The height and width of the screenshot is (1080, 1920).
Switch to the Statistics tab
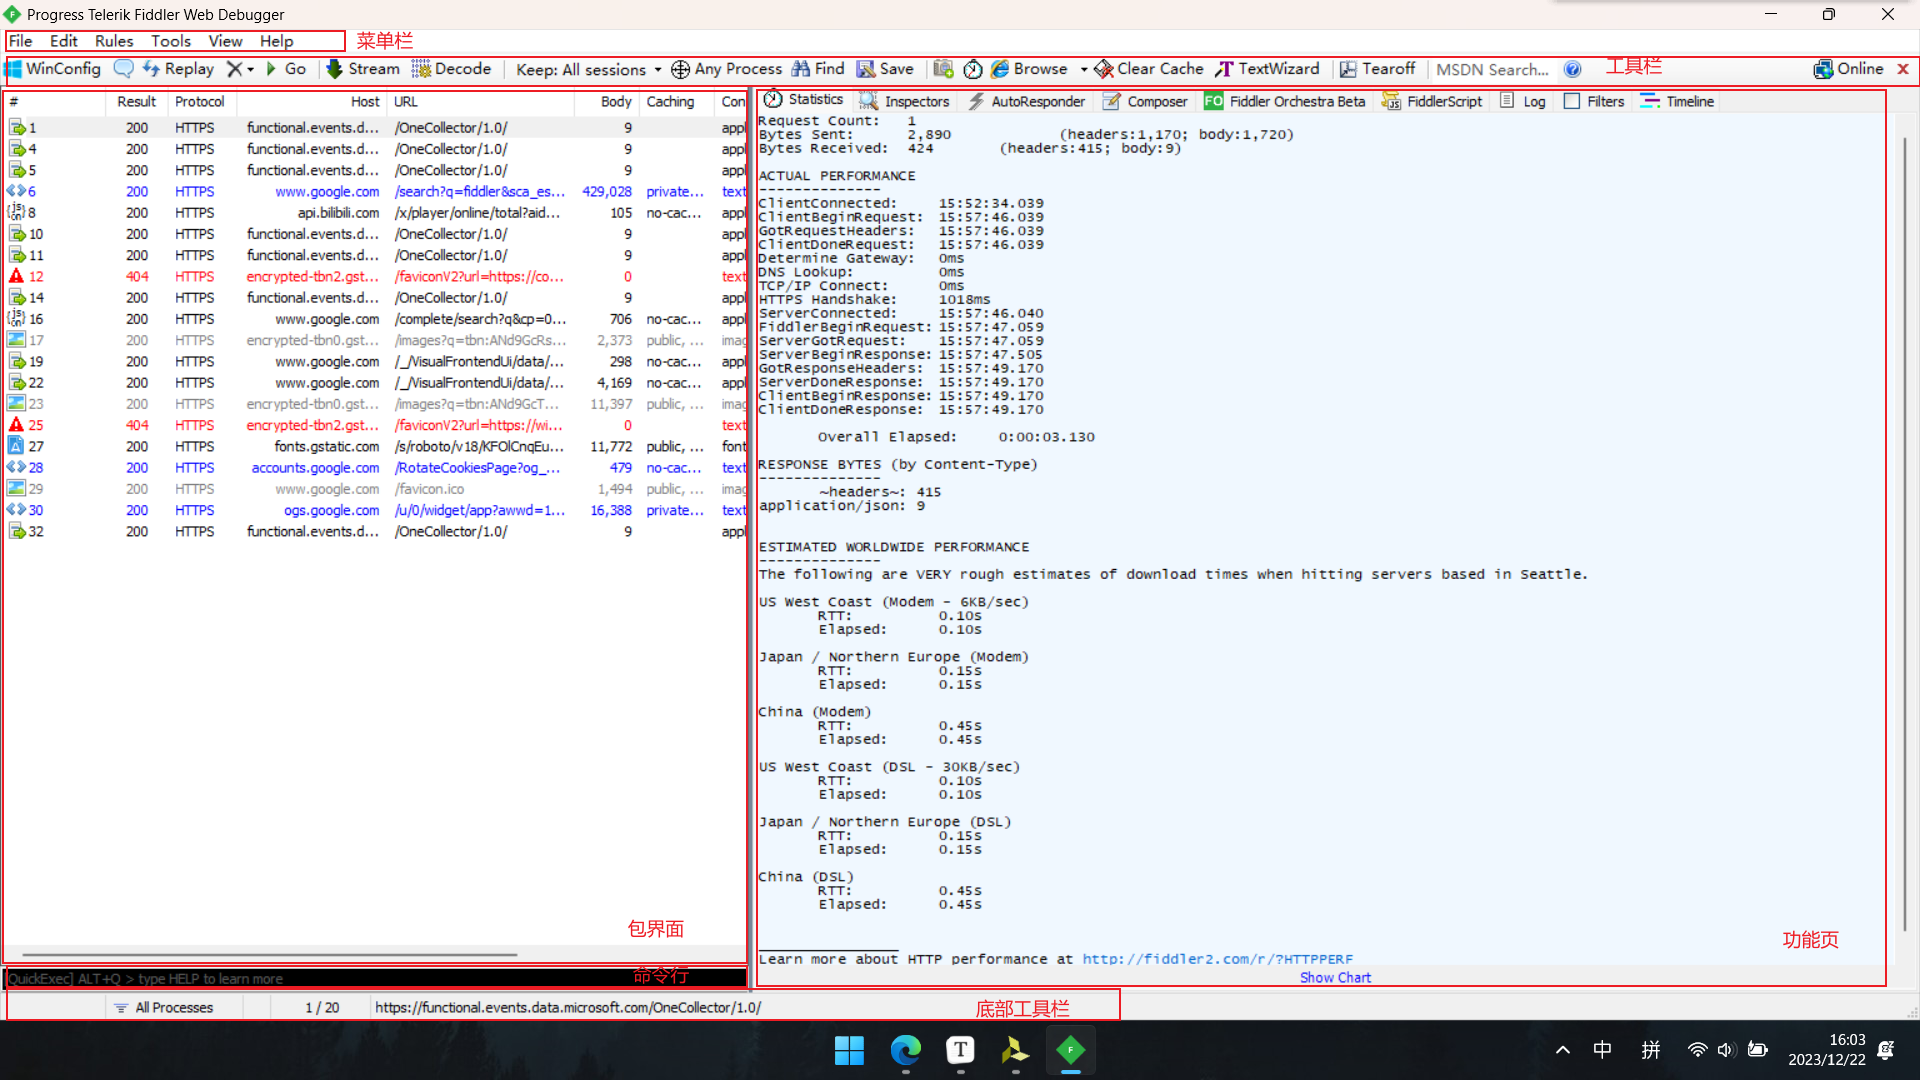803,100
